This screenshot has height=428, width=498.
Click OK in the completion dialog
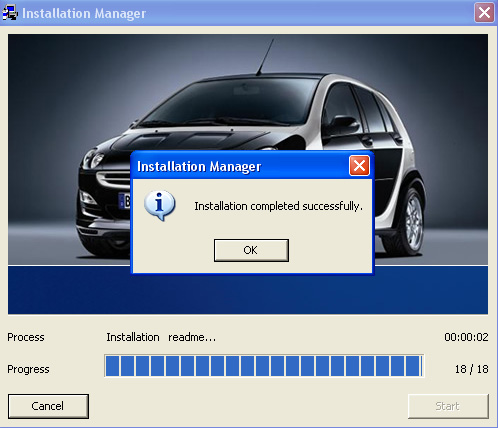[x=251, y=250]
